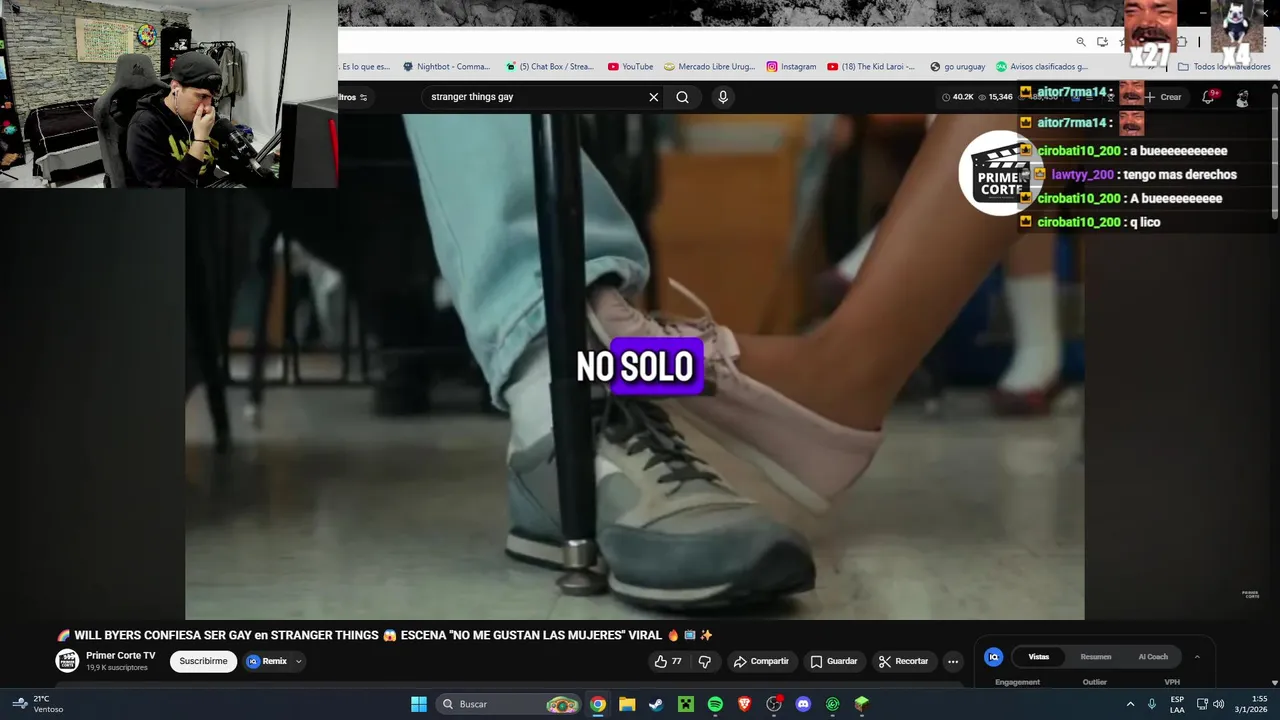Open the weather widget 21°C Ventoso
Image resolution: width=1280 pixels, height=720 pixels.
(x=37, y=704)
